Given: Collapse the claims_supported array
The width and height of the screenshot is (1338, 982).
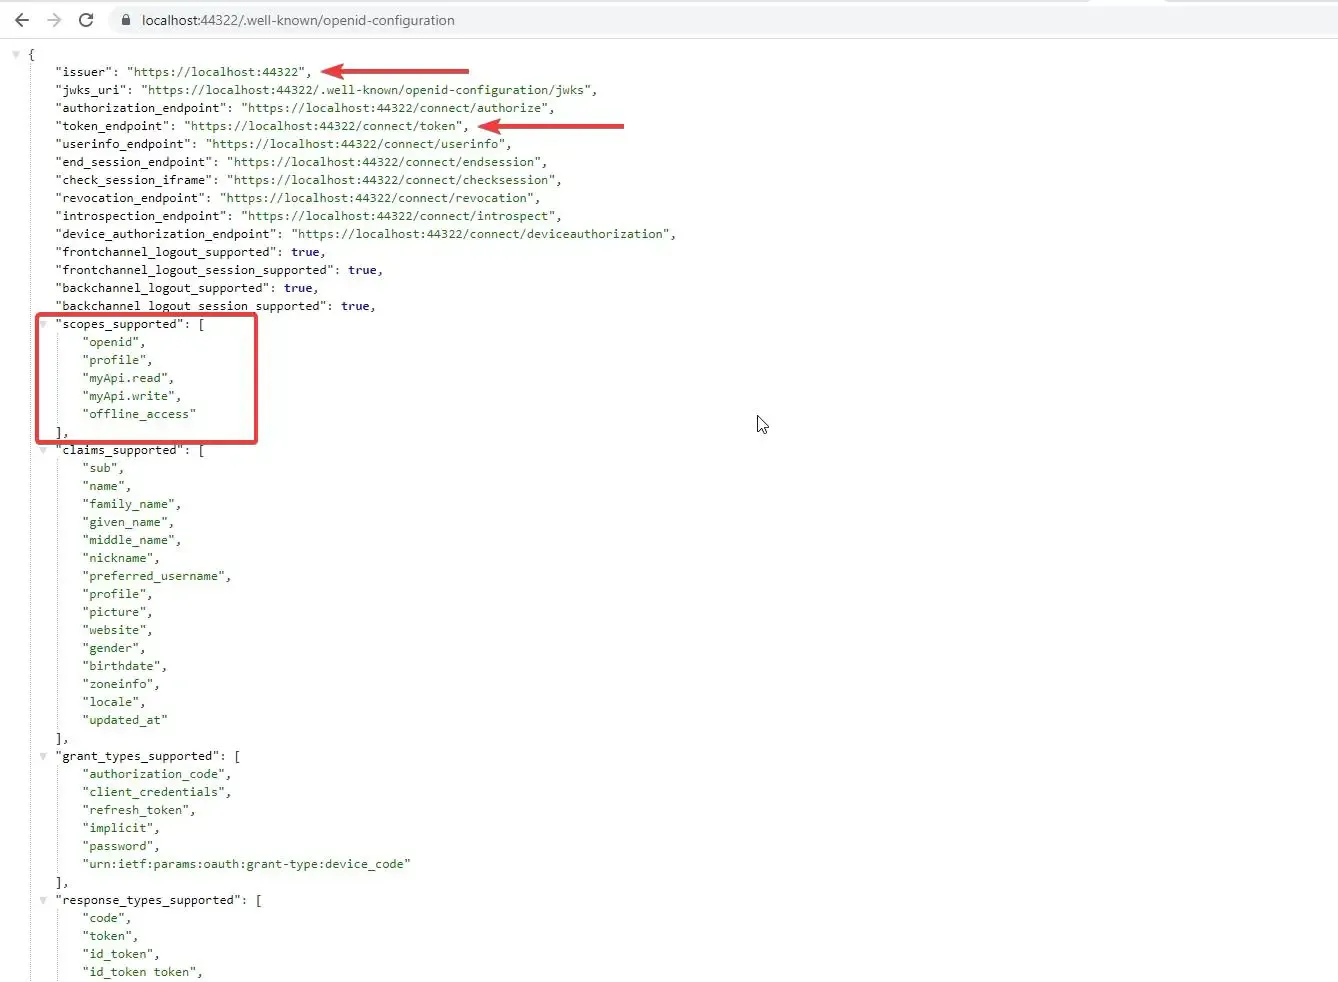Looking at the screenshot, I should 44,450.
